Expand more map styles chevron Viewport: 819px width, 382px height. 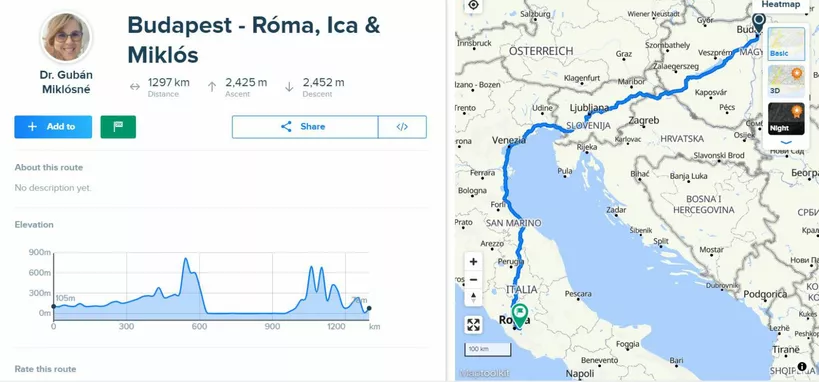pos(786,142)
